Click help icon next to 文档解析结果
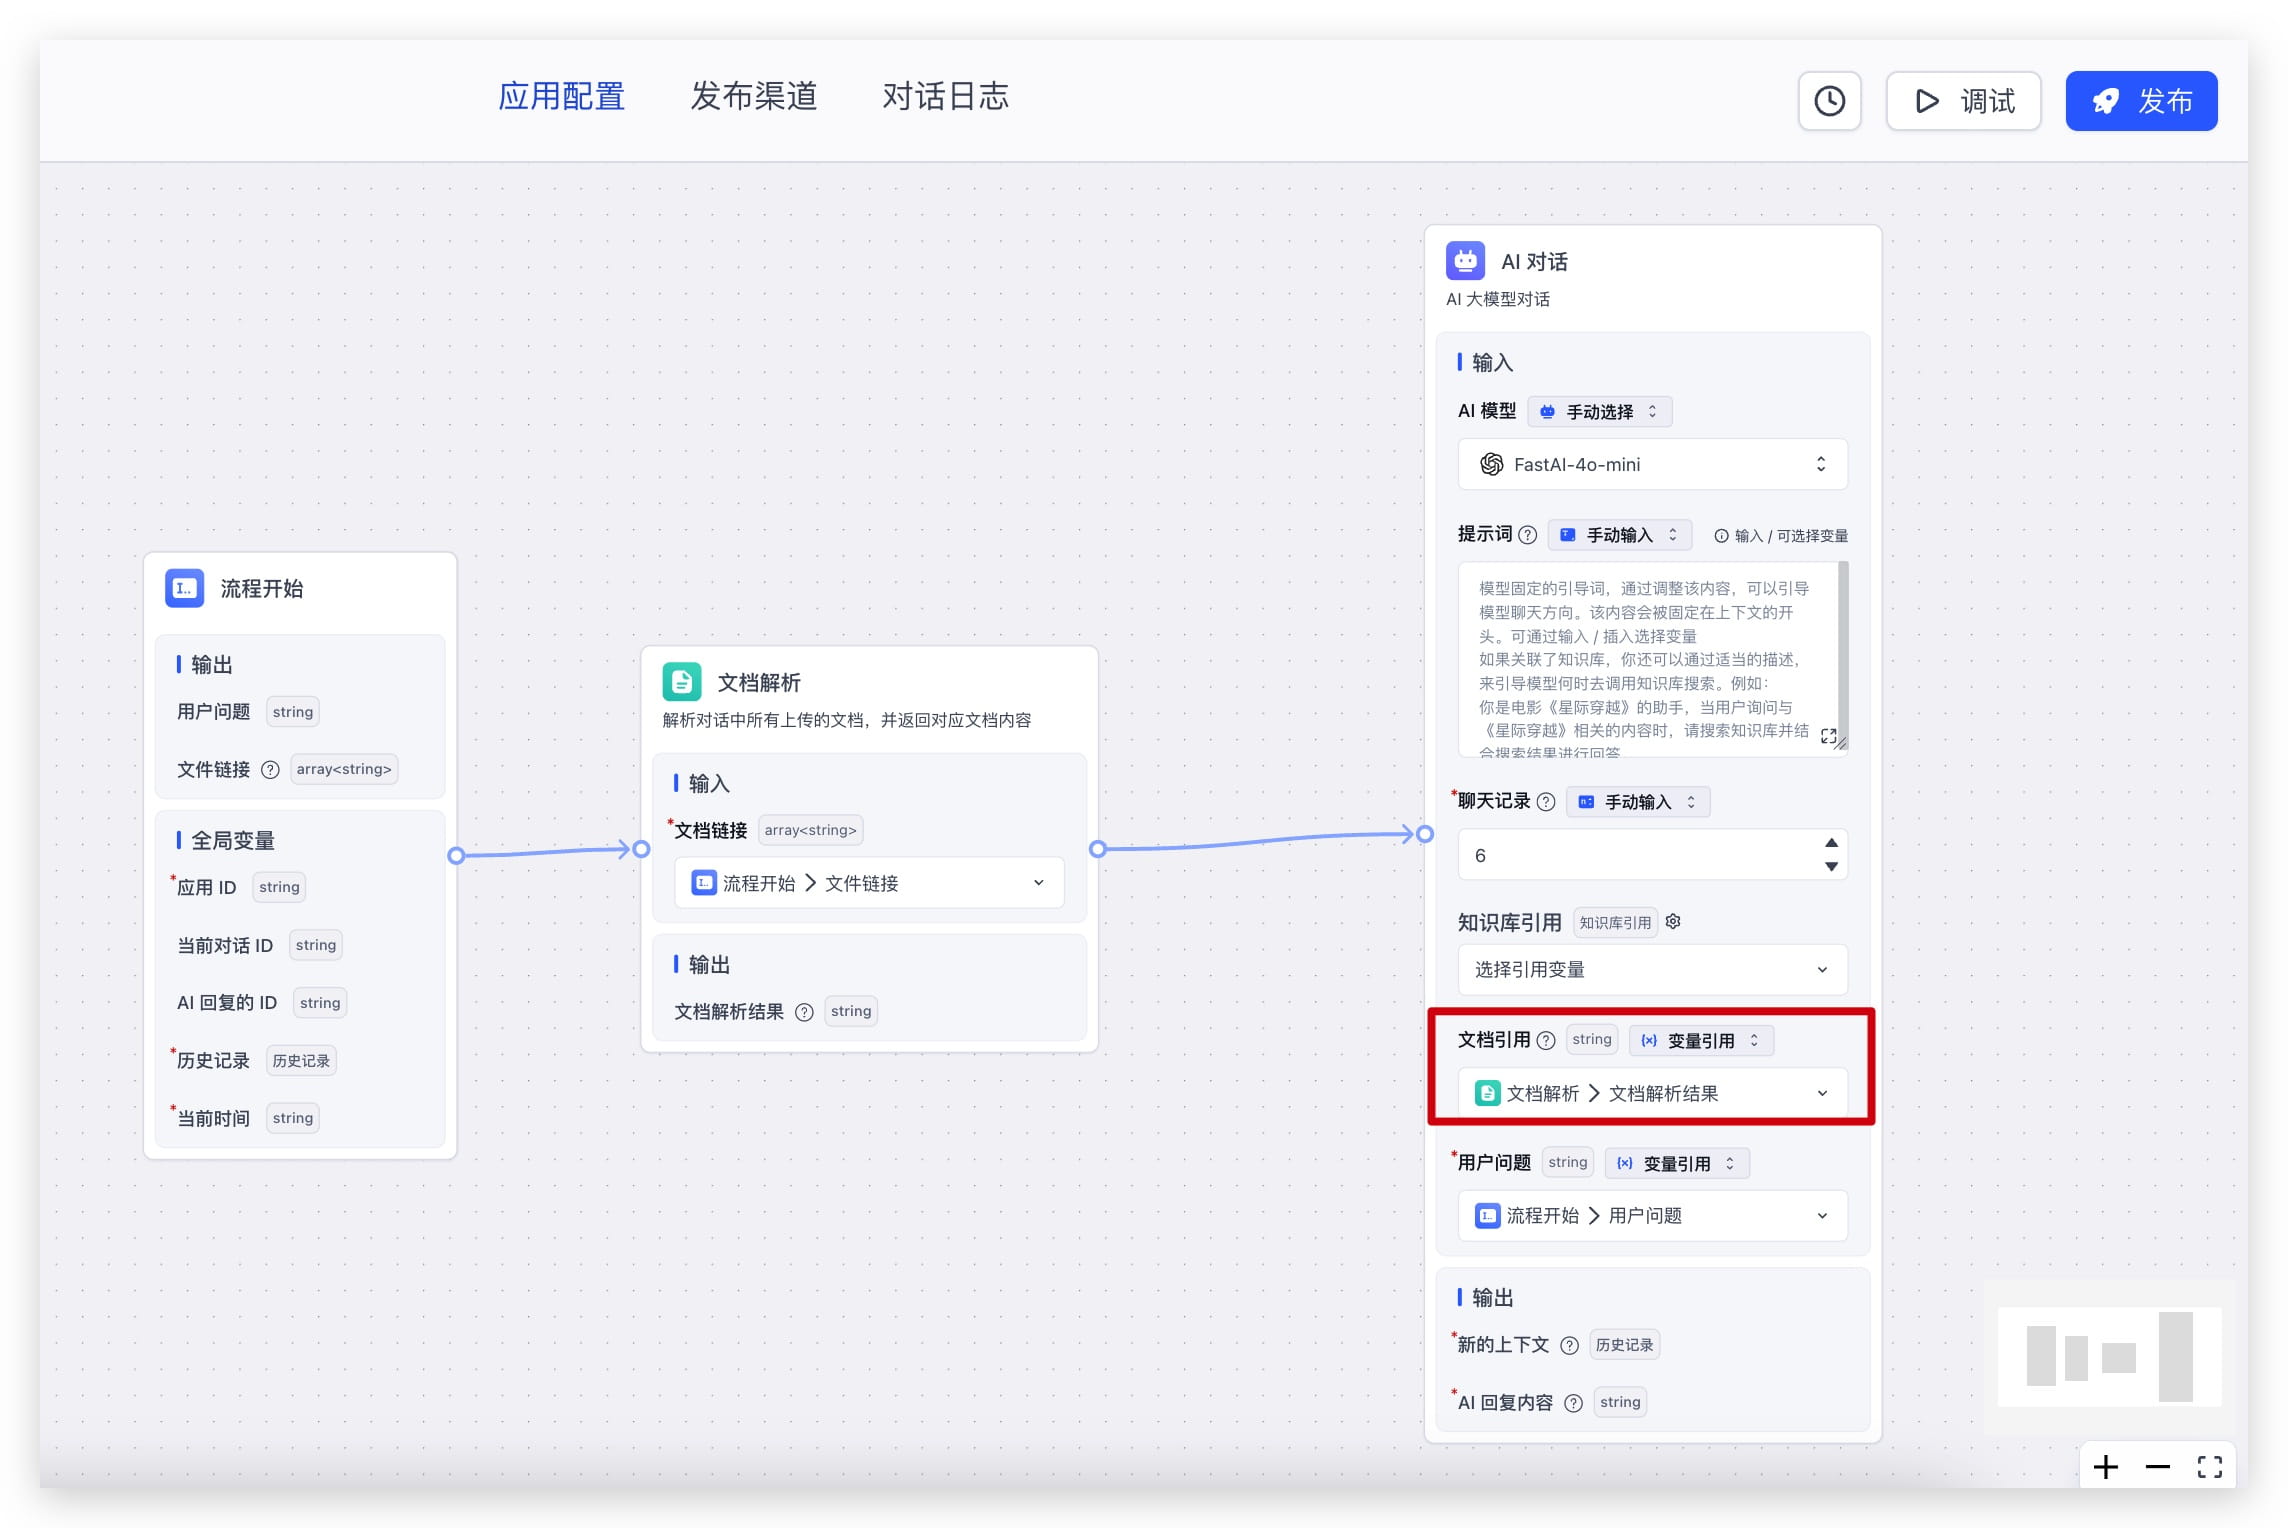 click(804, 1012)
